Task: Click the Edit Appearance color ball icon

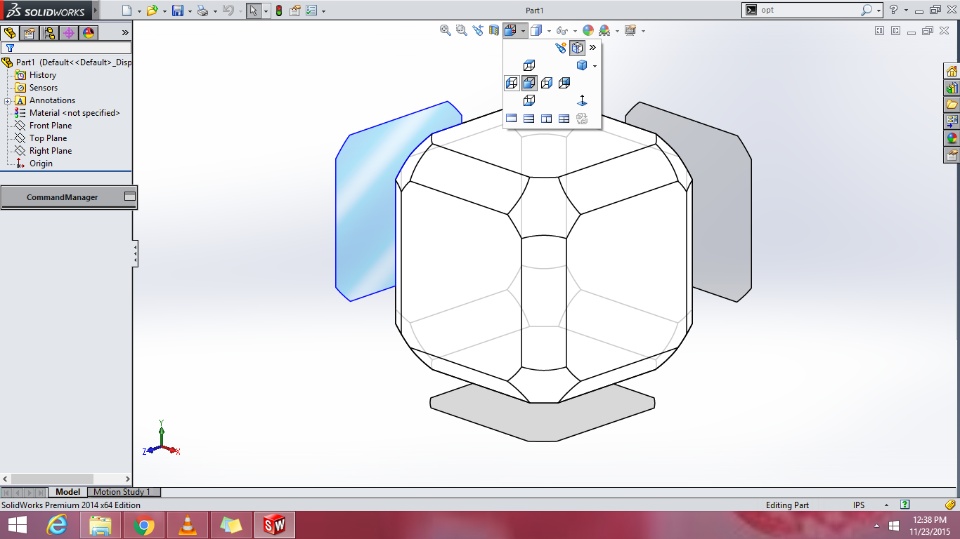Action: coord(588,30)
